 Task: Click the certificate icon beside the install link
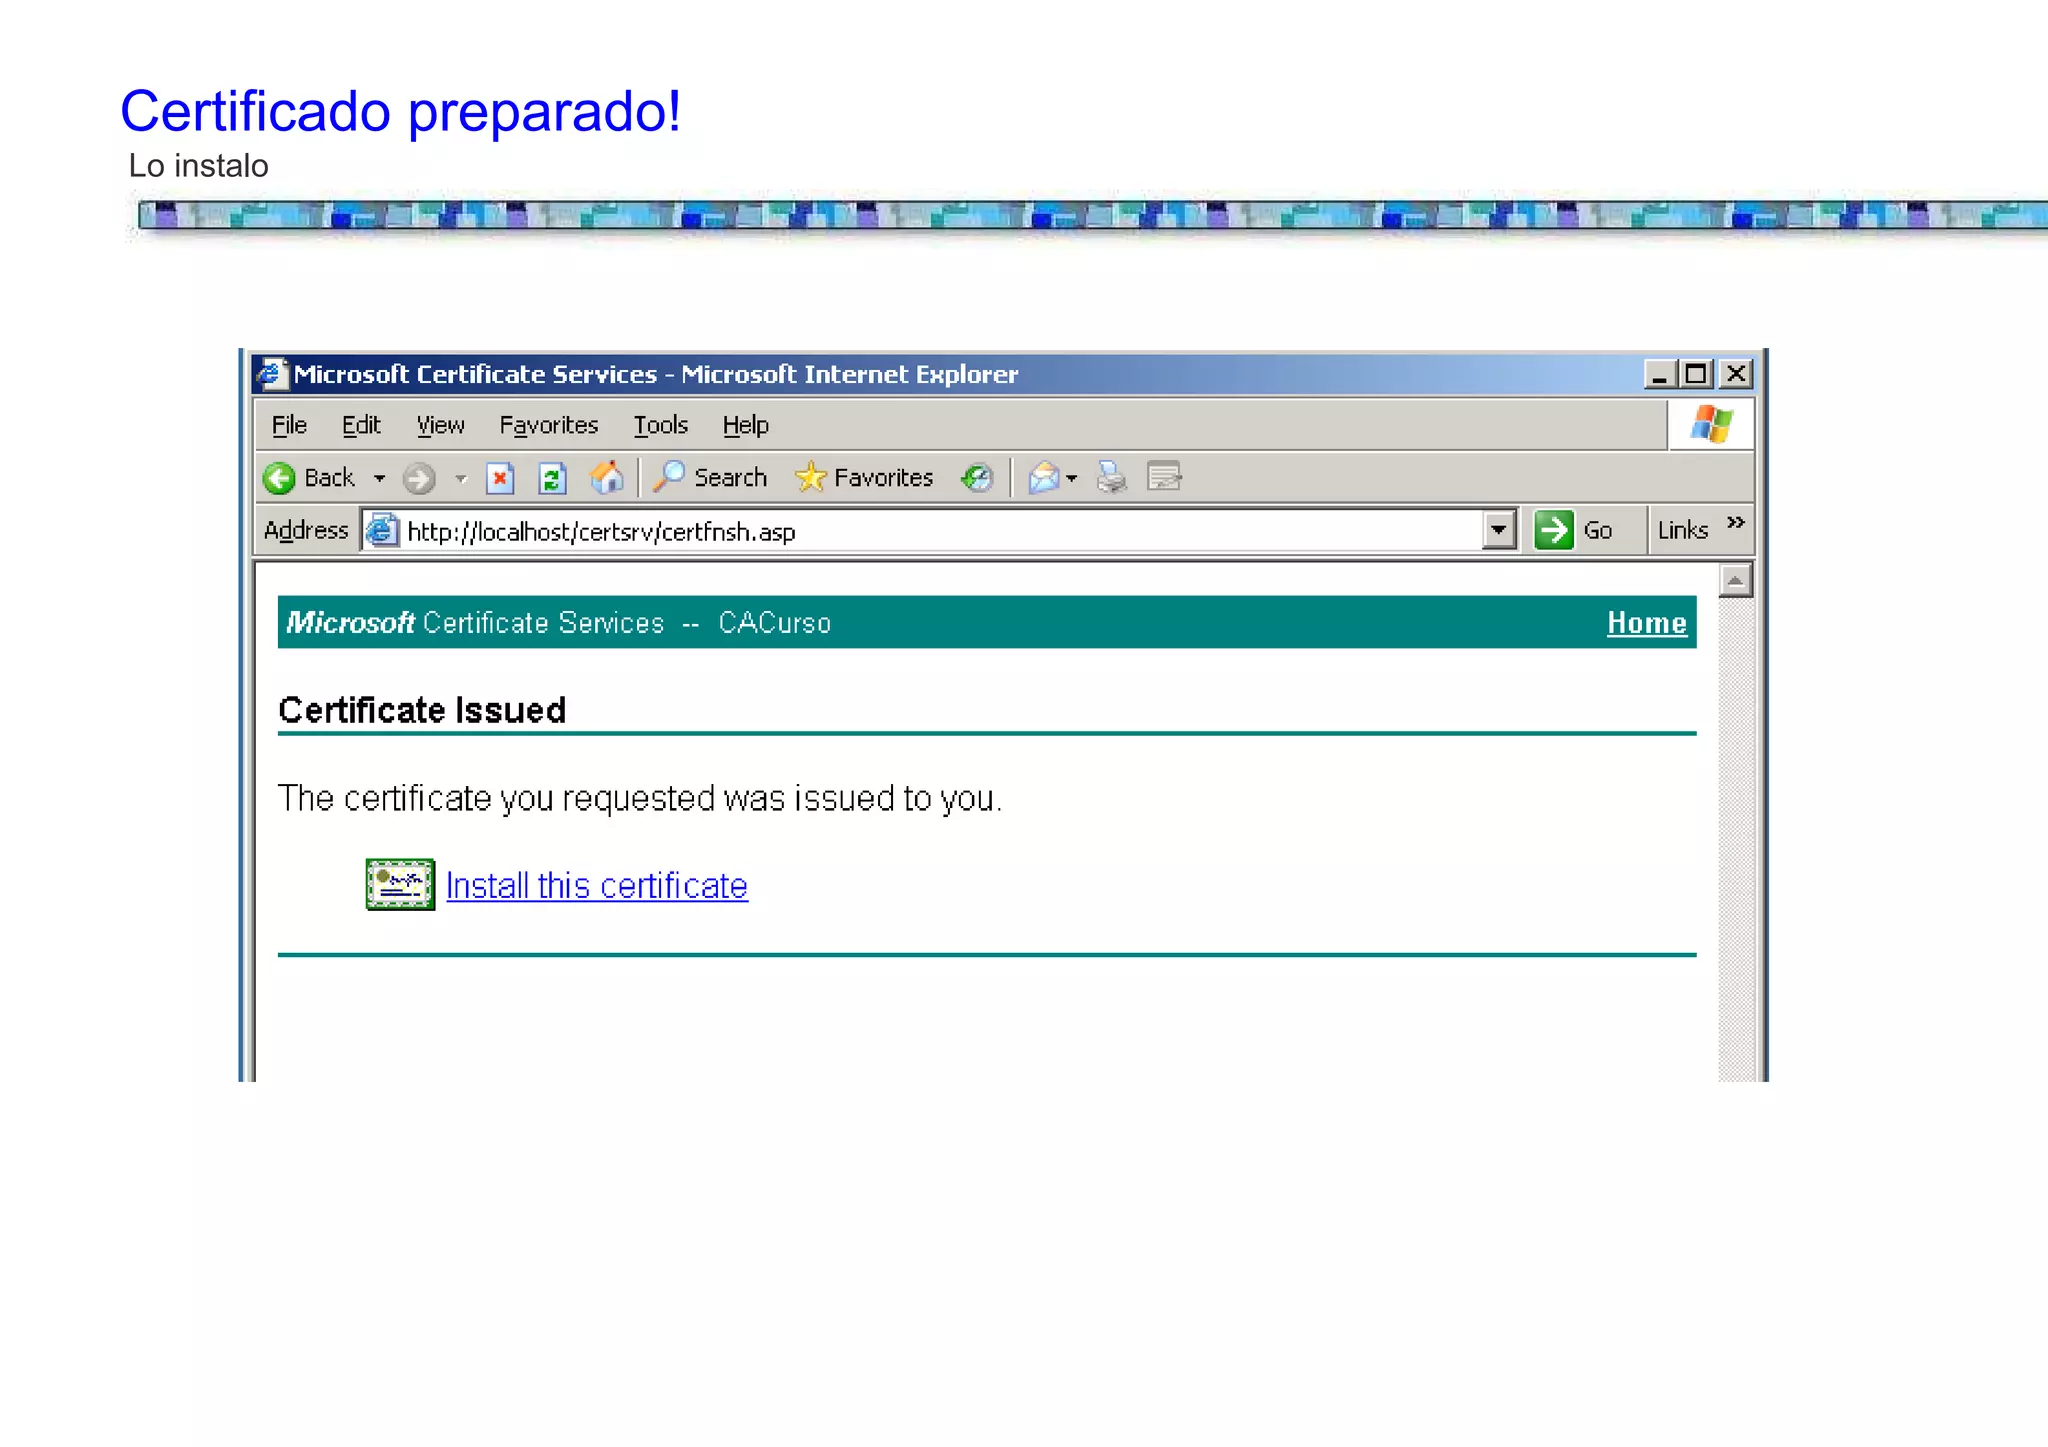pos(400,884)
